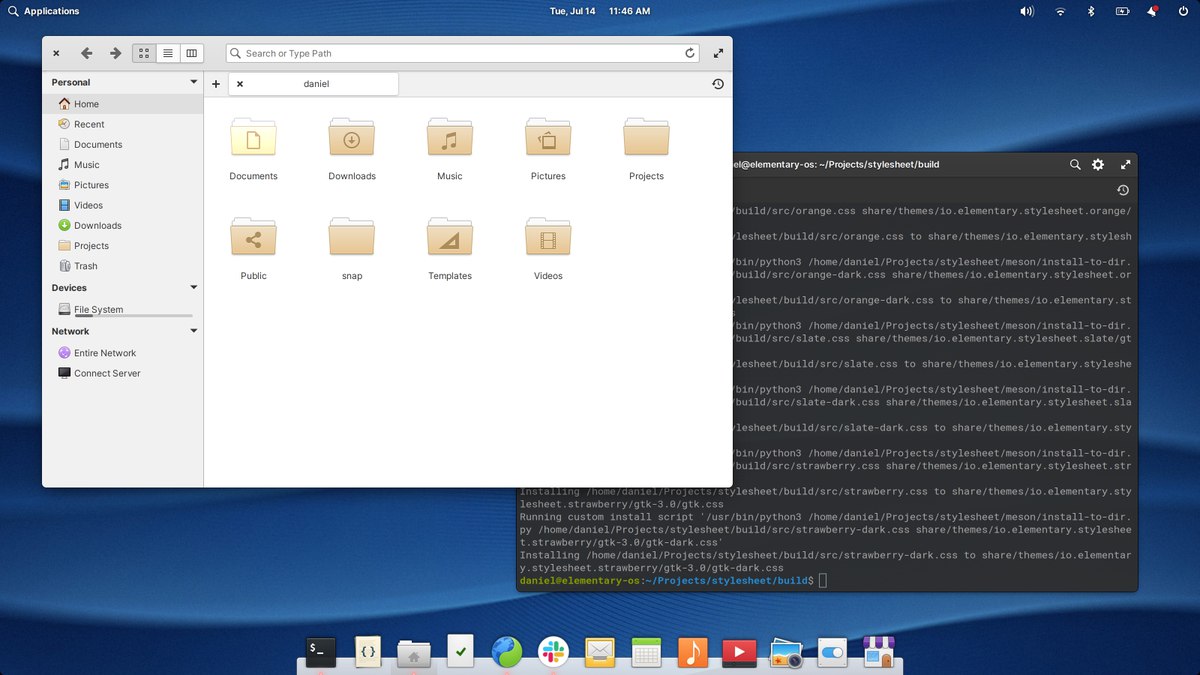The height and width of the screenshot is (675, 1200).
Task: Go back in Files navigation
Action: pyautogui.click(x=87, y=53)
